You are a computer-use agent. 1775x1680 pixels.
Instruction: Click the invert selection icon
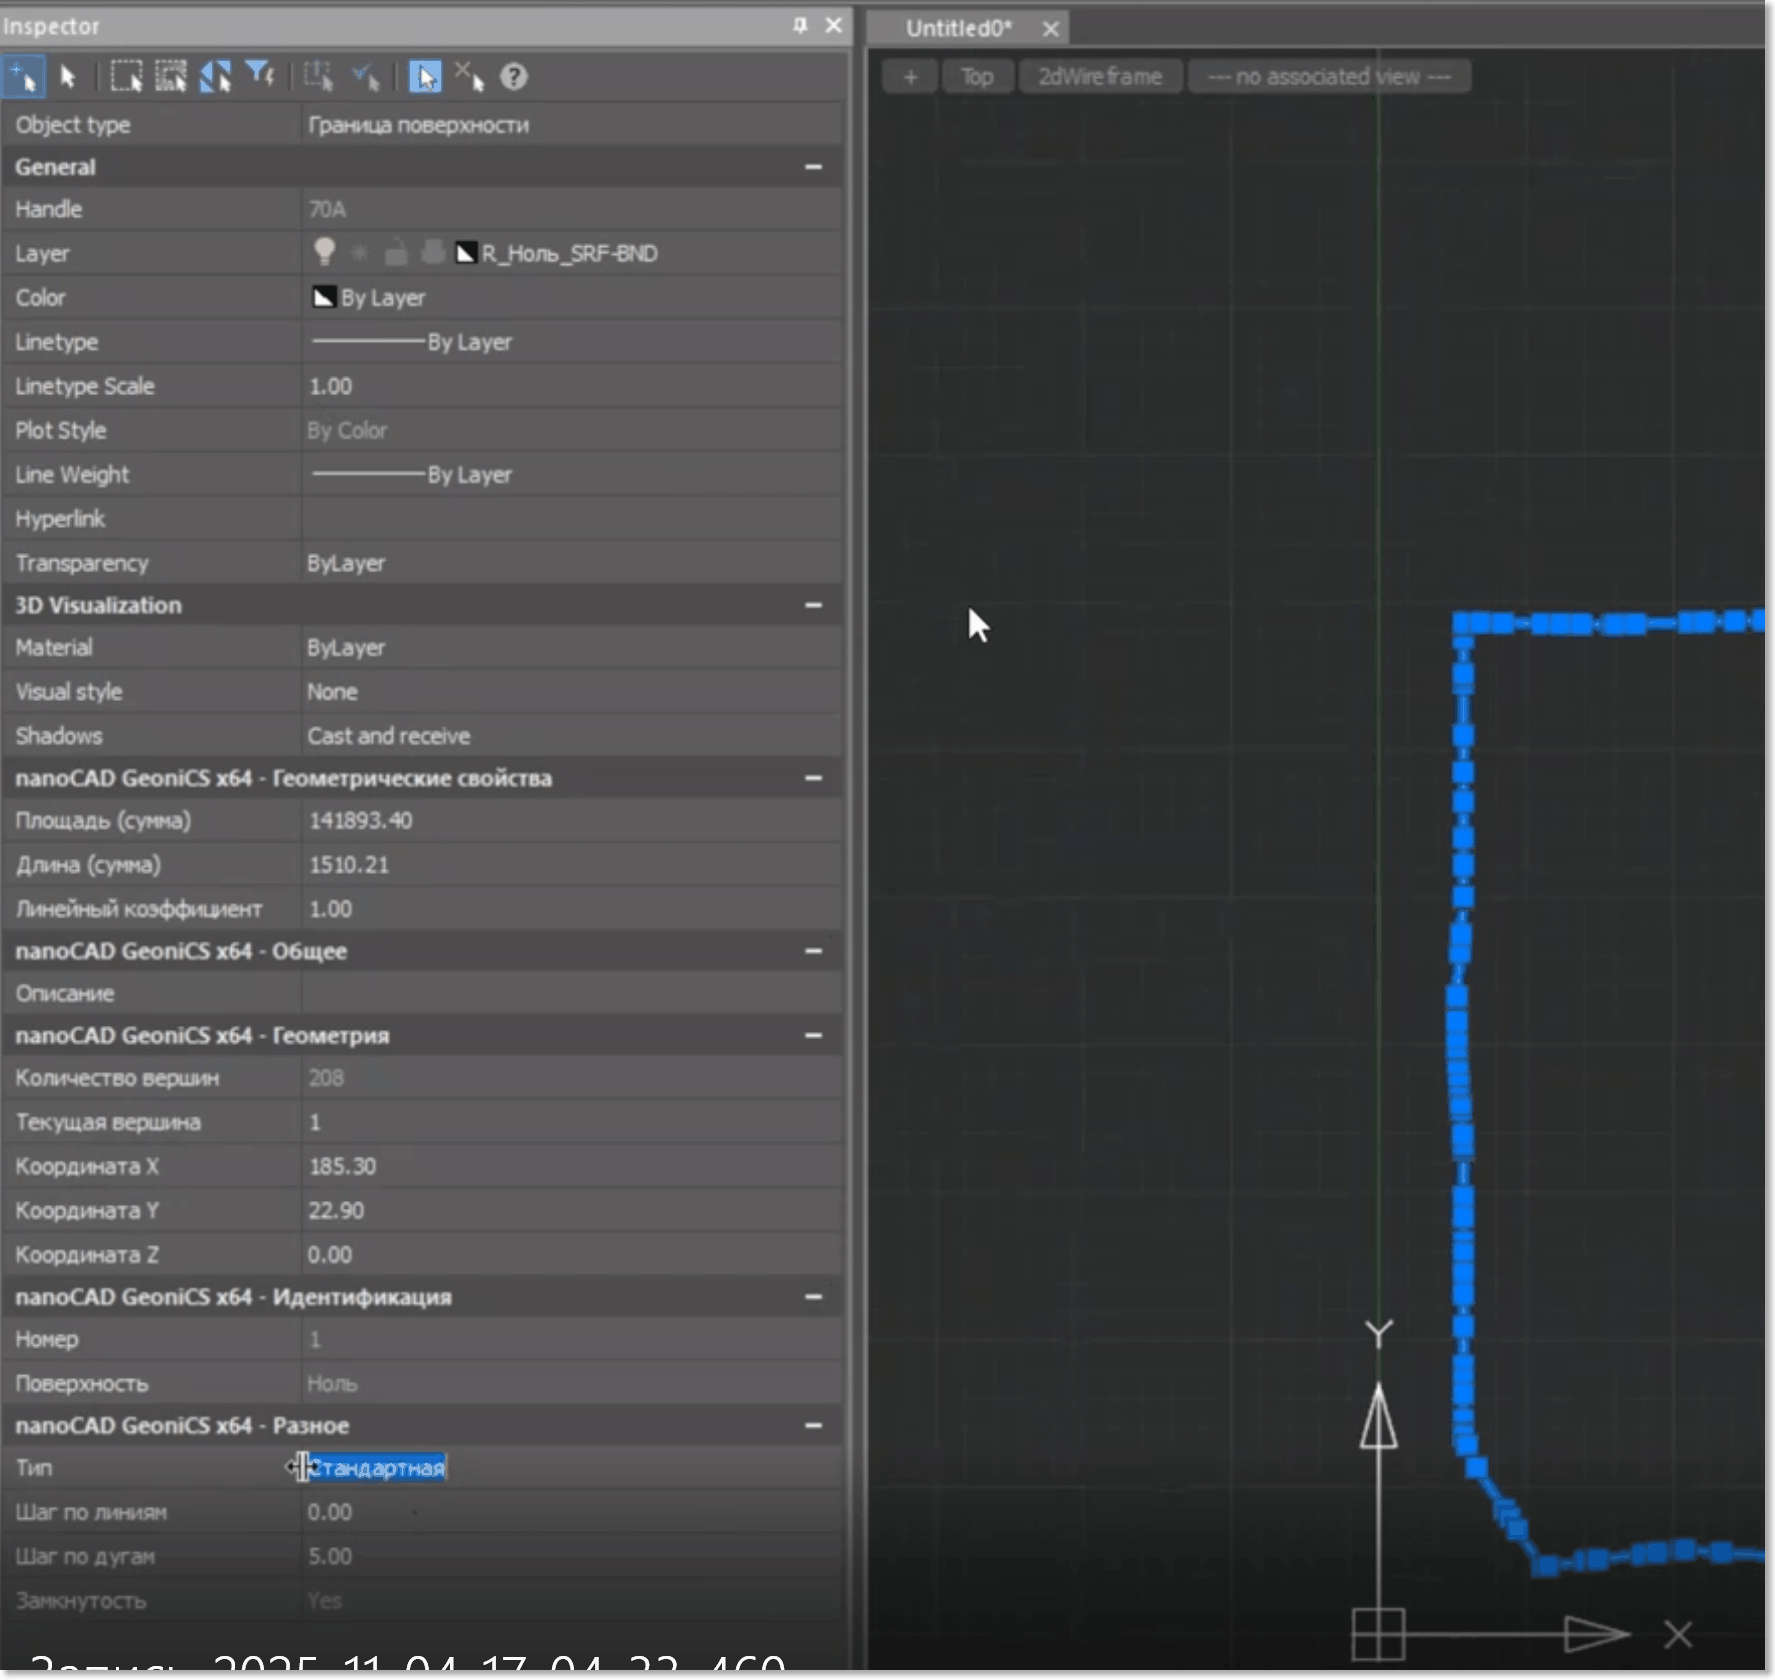(216, 77)
